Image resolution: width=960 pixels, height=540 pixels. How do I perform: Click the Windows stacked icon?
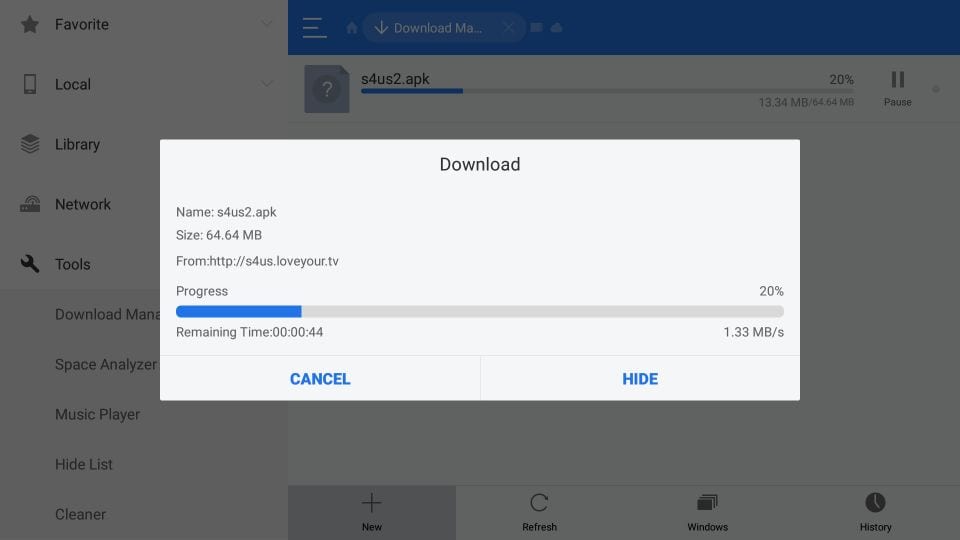click(x=707, y=503)
